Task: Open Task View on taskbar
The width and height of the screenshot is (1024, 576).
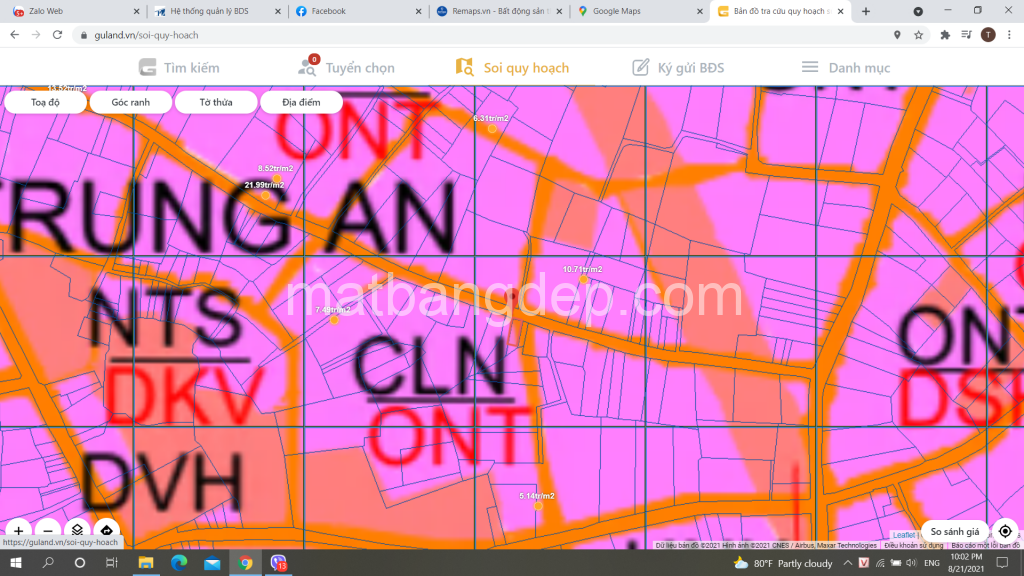Action: click(112, 562)
